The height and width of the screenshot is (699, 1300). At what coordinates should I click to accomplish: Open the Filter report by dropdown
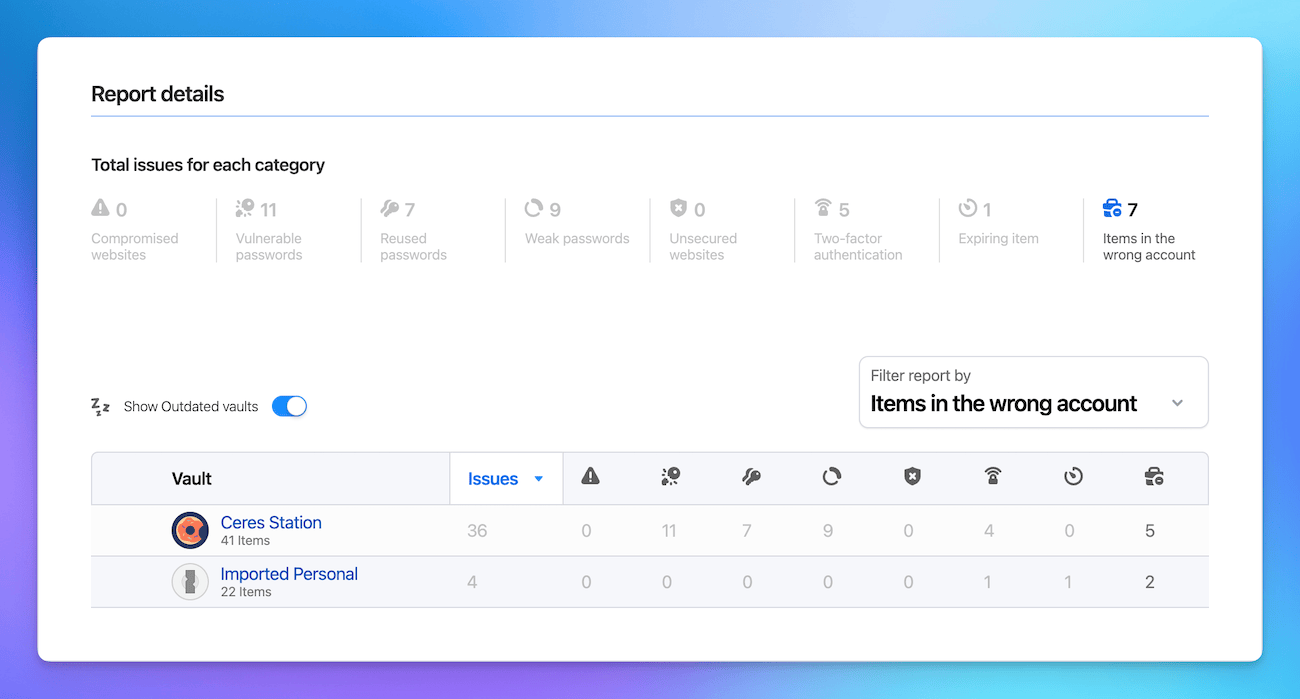1034,392
